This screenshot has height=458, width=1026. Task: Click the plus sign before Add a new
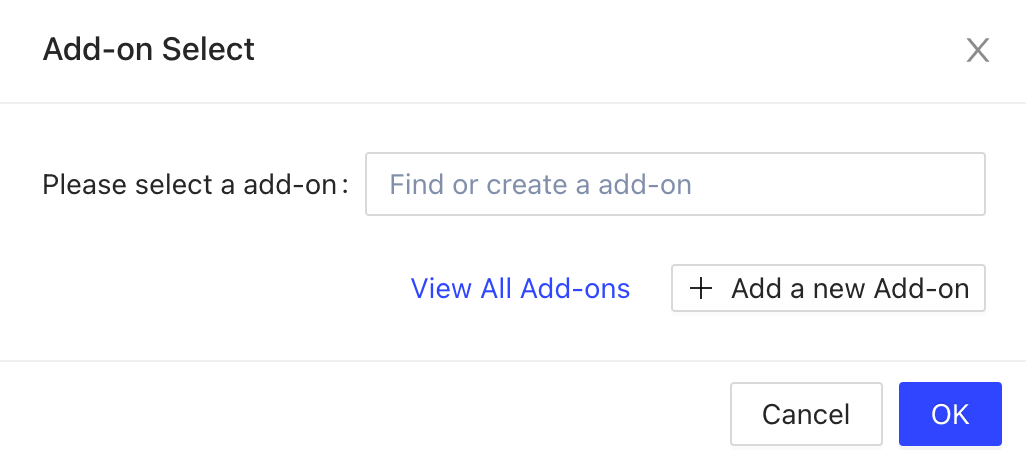coord(702,289)
